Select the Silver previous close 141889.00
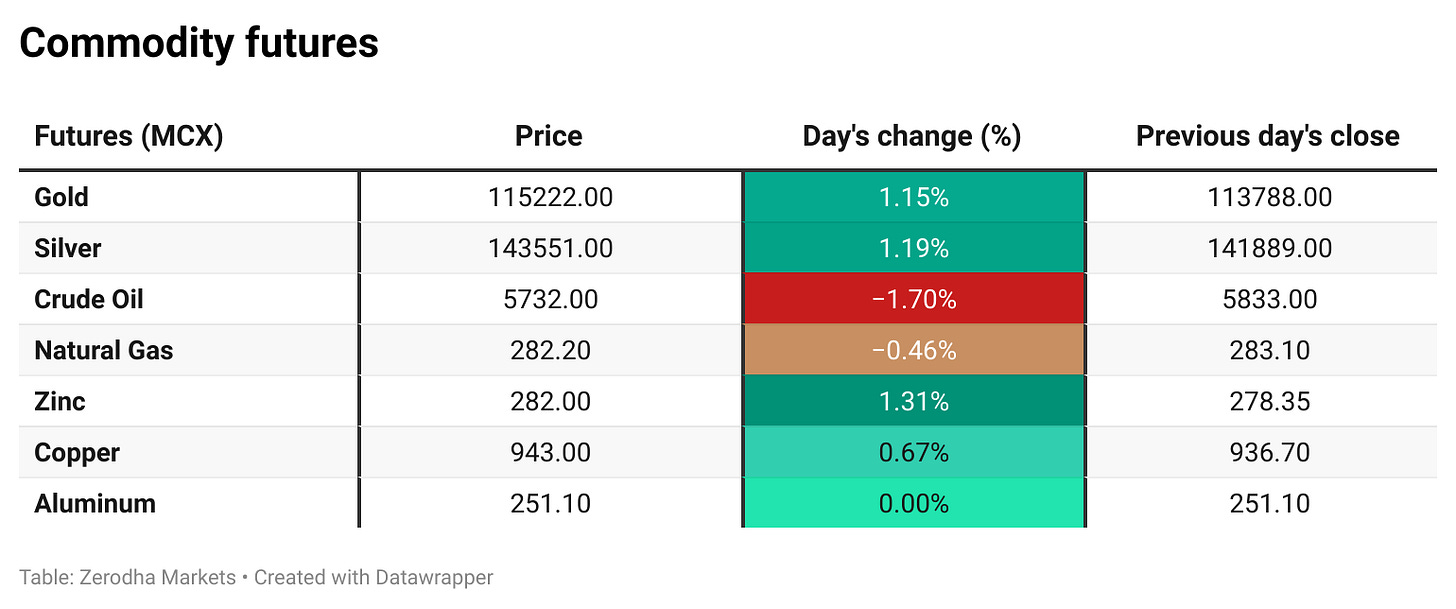The width and height of the screenshot is (1456, 609). point(1269,248)
